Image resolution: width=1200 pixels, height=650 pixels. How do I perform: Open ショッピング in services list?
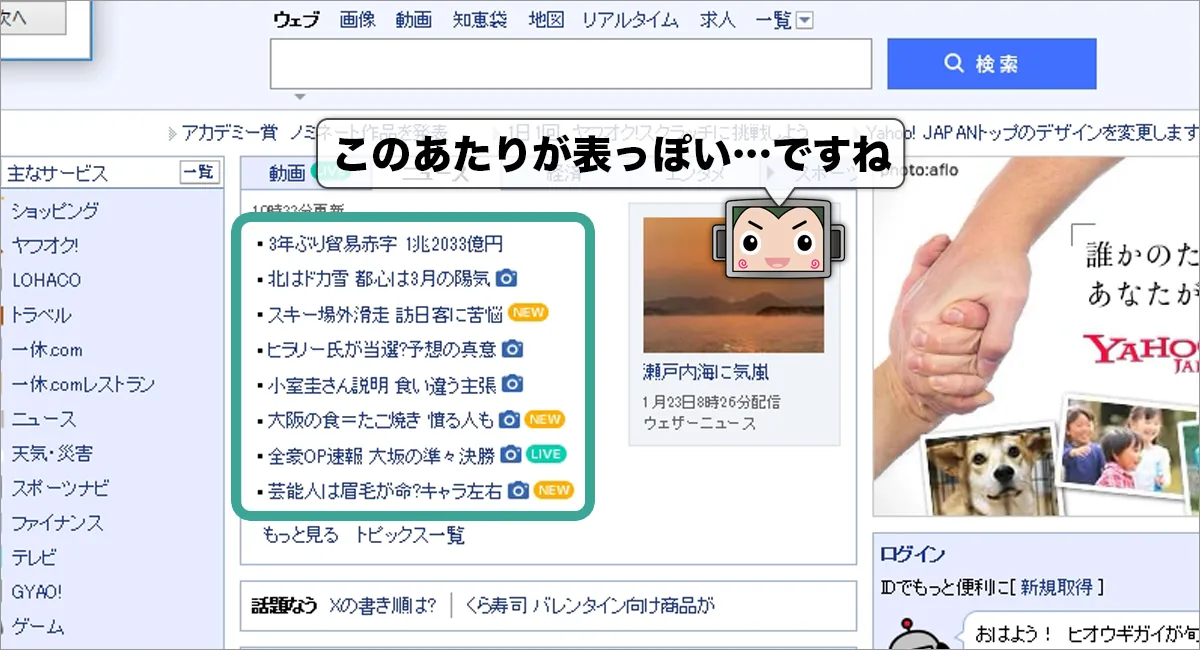pos(55,211)
